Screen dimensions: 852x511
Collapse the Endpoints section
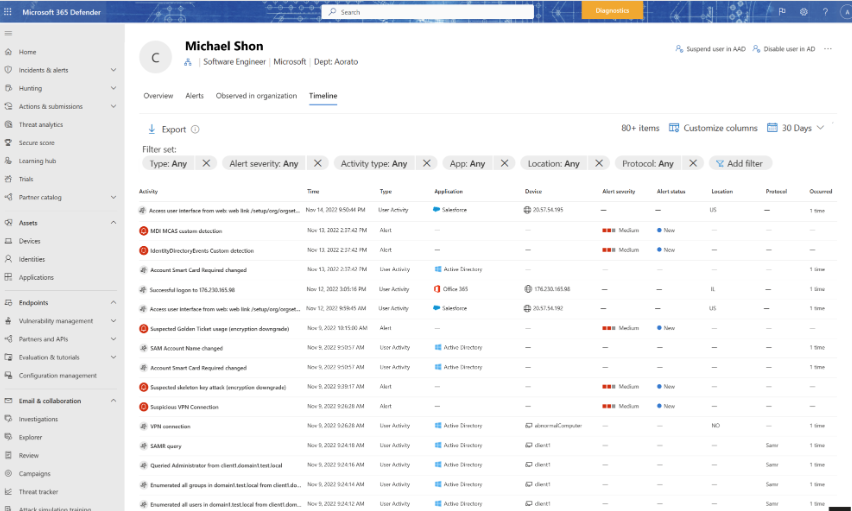[x=114, y=303]
